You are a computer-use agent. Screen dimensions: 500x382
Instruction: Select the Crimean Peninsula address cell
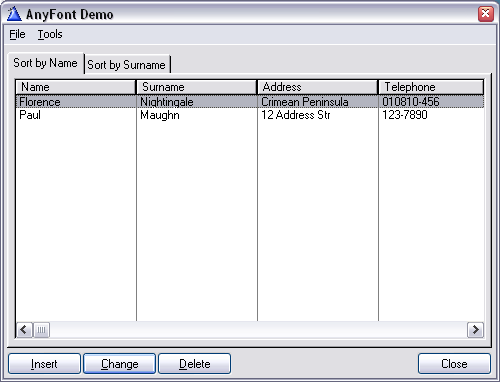click(x=318, y=102)
